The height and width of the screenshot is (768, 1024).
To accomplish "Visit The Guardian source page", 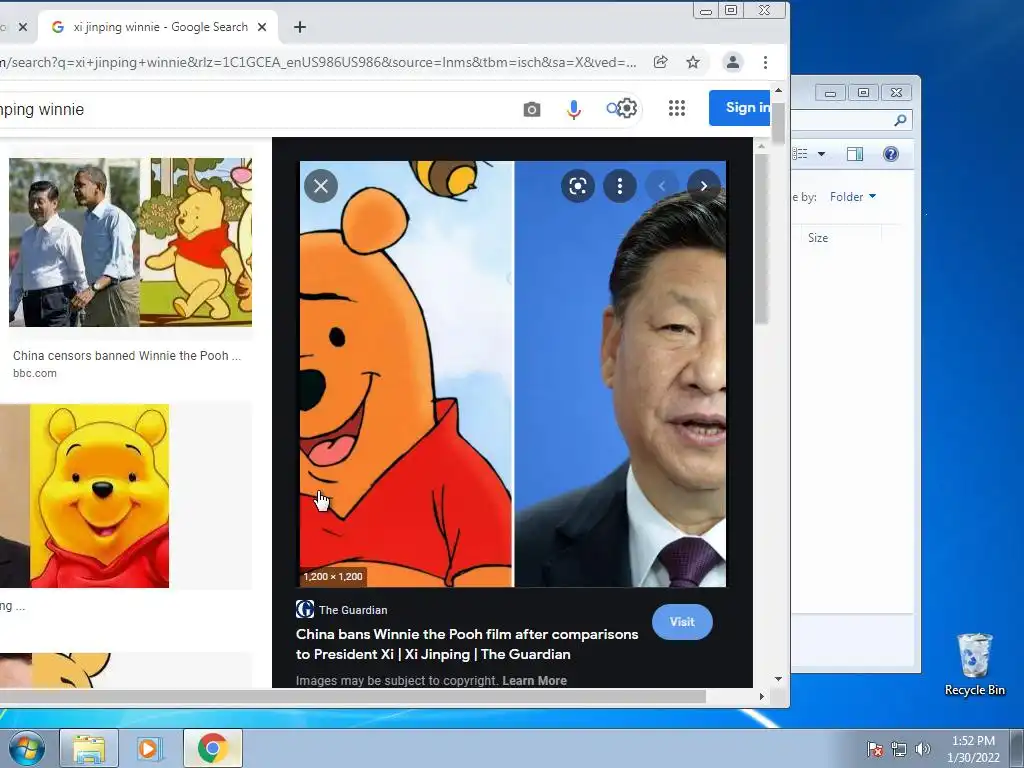I will 682,622.
